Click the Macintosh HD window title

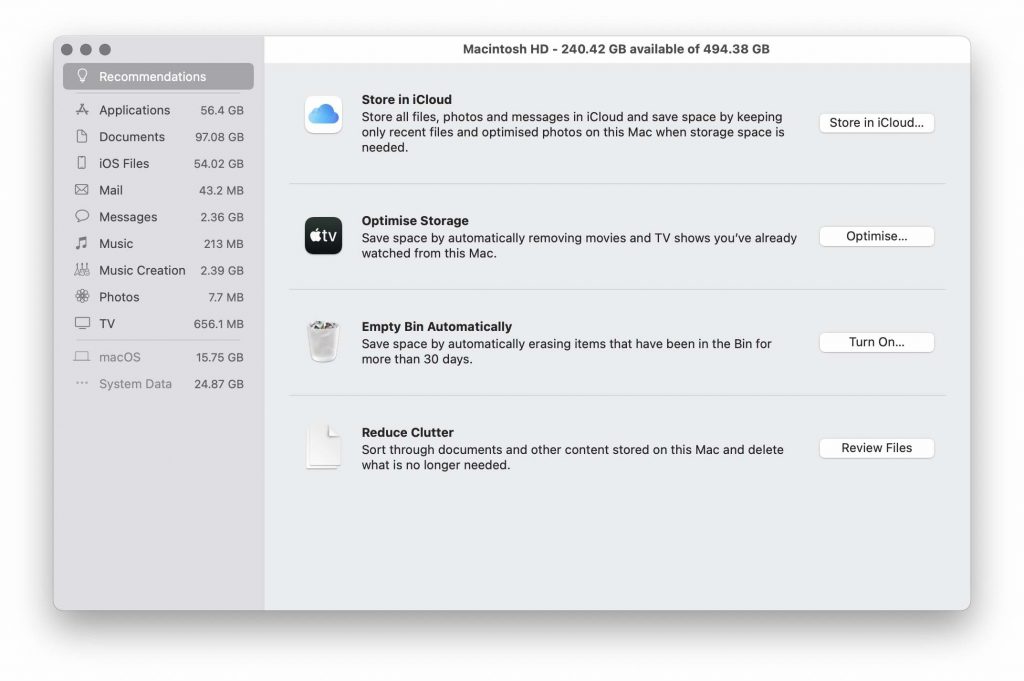(616, 49)
